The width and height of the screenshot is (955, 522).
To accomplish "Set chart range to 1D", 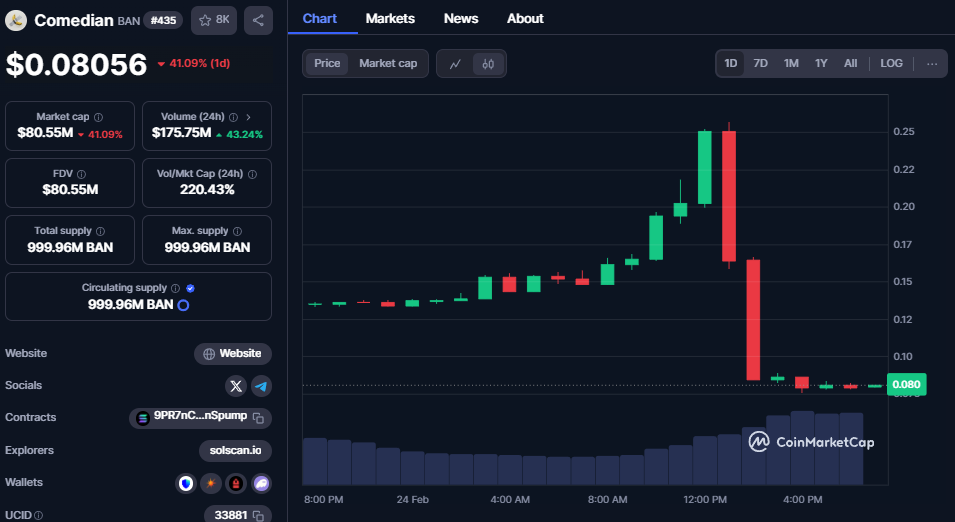I will coord(730,63).
